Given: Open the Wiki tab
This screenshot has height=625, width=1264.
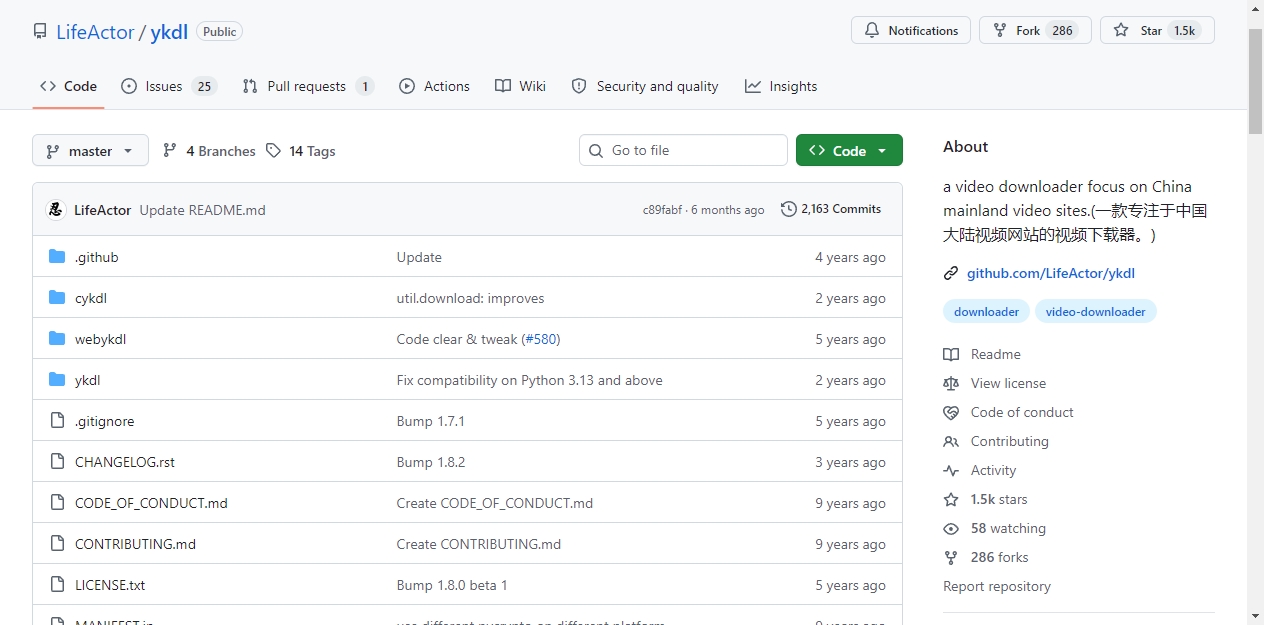Looking at the screenshot, I should (x=520, y=86).
